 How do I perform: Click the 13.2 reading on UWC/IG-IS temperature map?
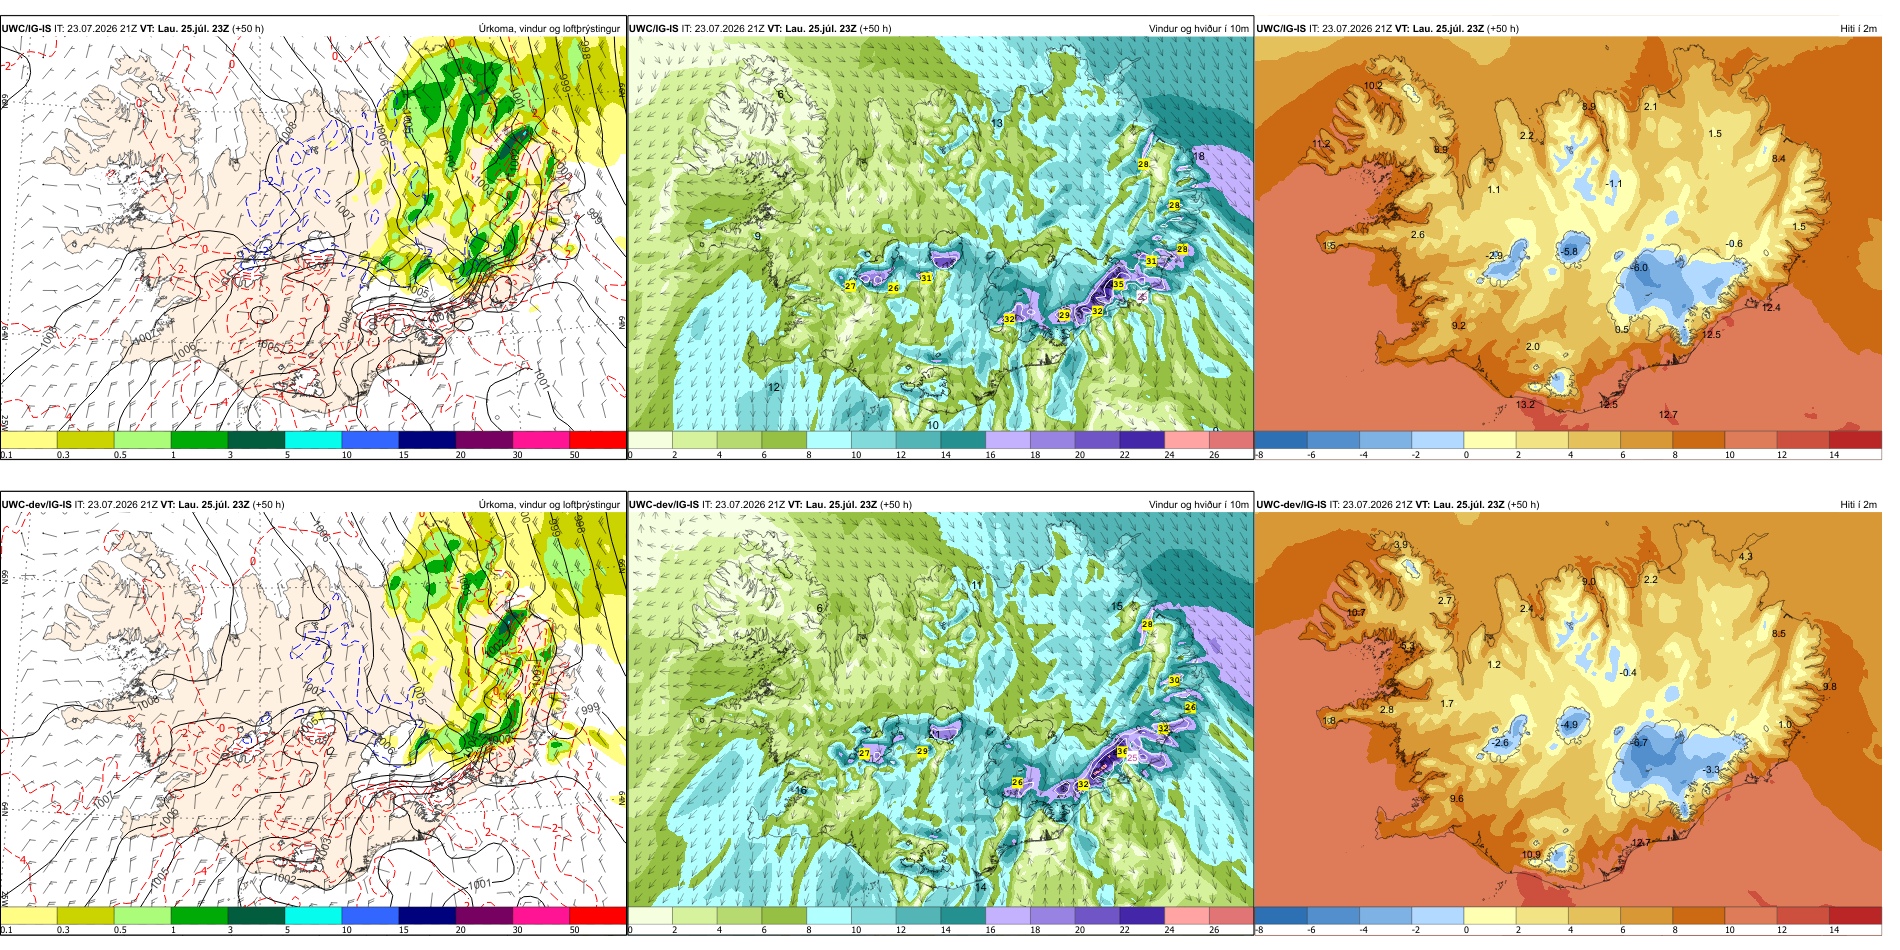(x=1525, y=405)
